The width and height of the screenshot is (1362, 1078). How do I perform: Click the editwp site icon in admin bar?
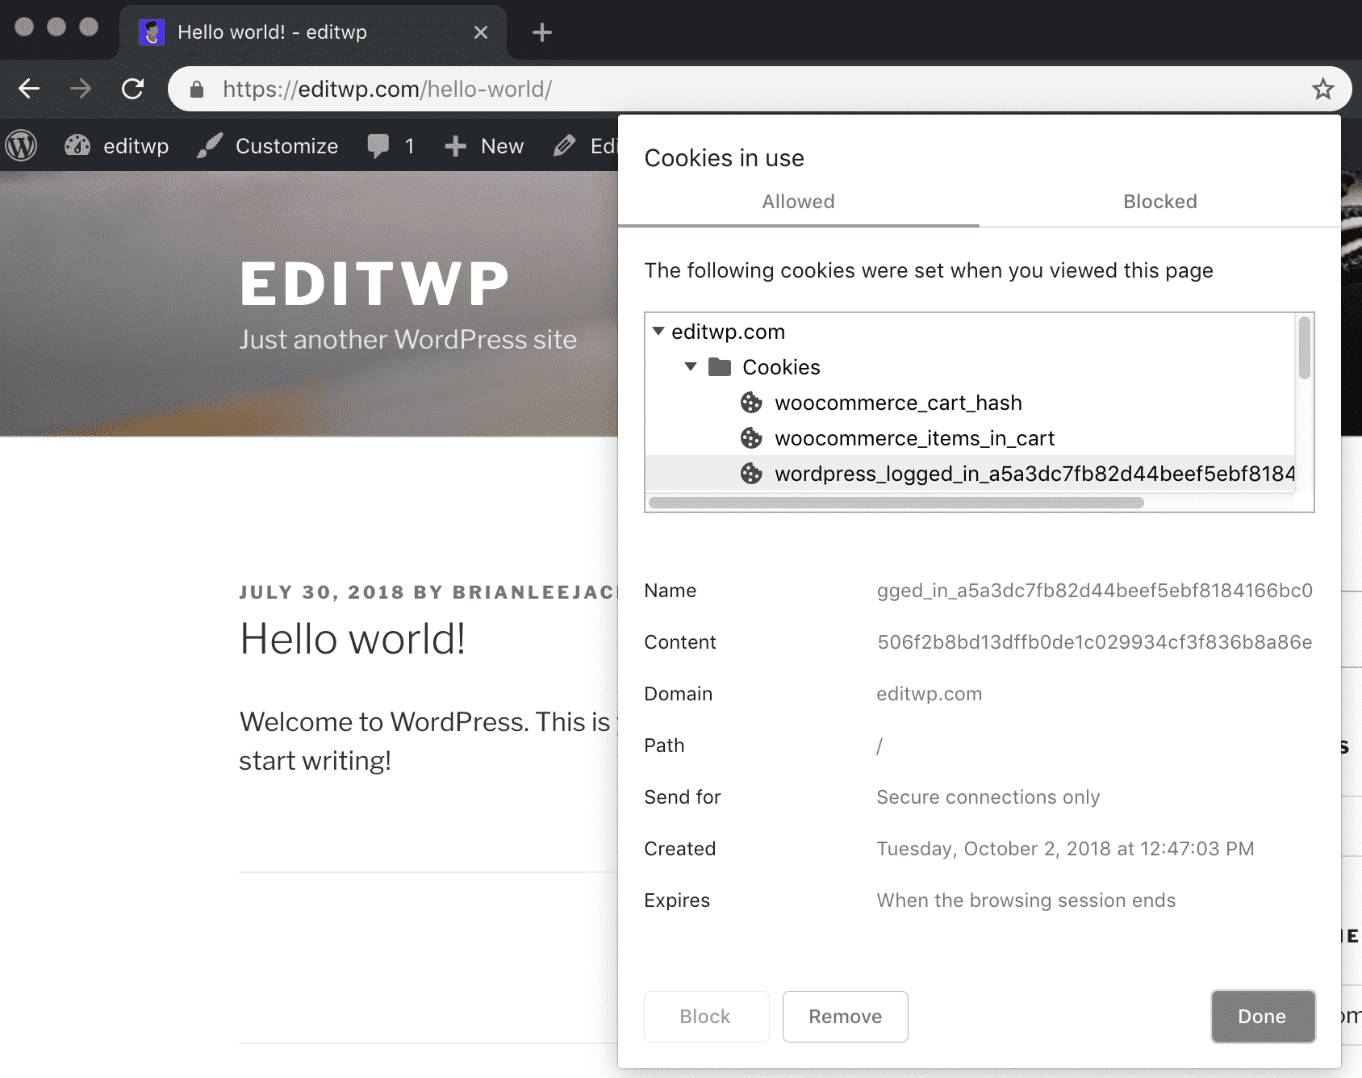point(77,145)
